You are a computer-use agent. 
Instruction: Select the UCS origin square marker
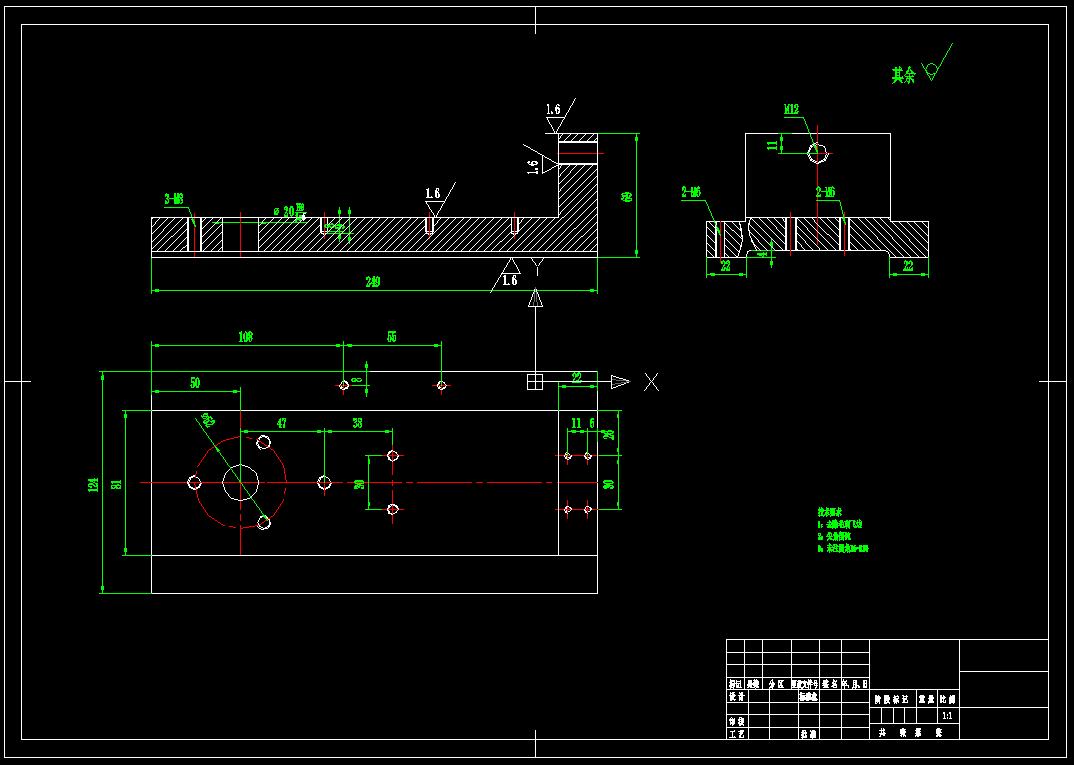click(535, 381)
